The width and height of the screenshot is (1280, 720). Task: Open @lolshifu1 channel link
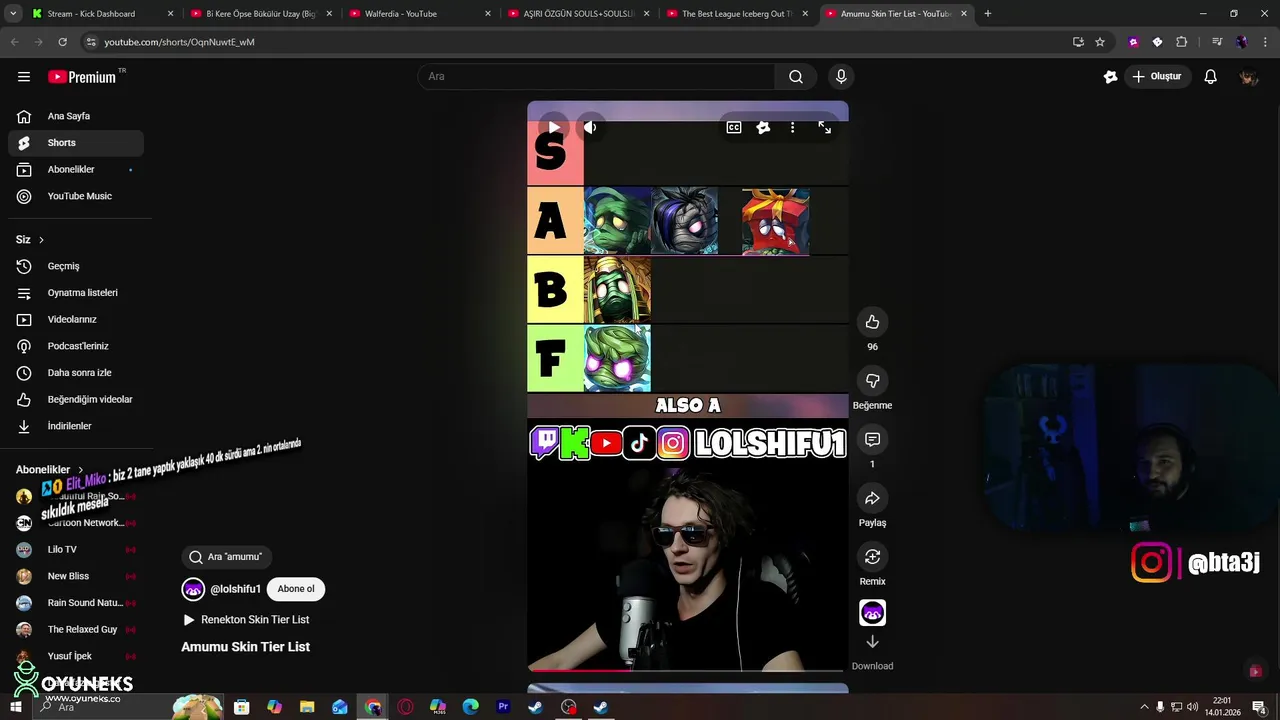pos(235,589)
